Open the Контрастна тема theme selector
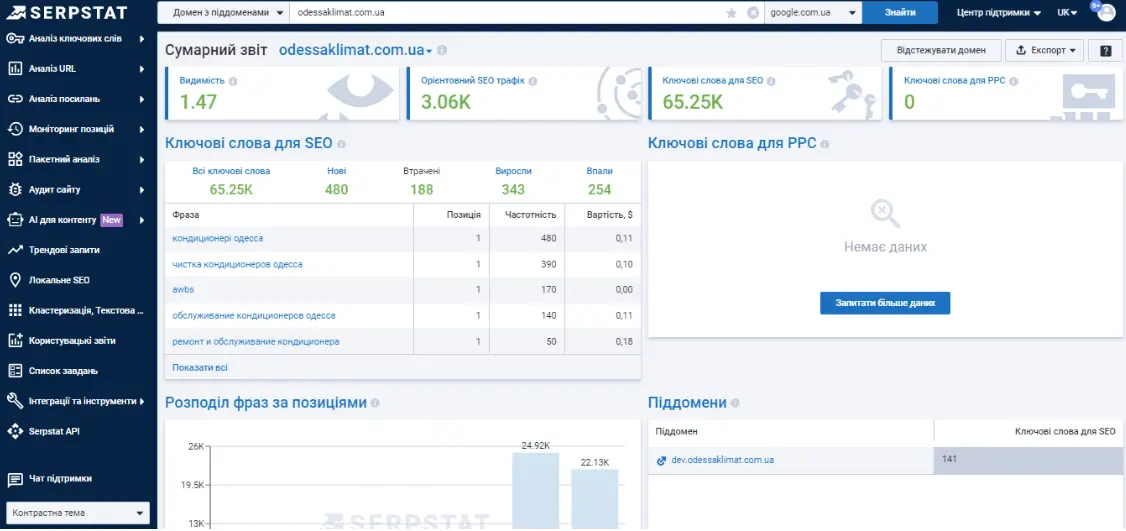 pos(78,513)
